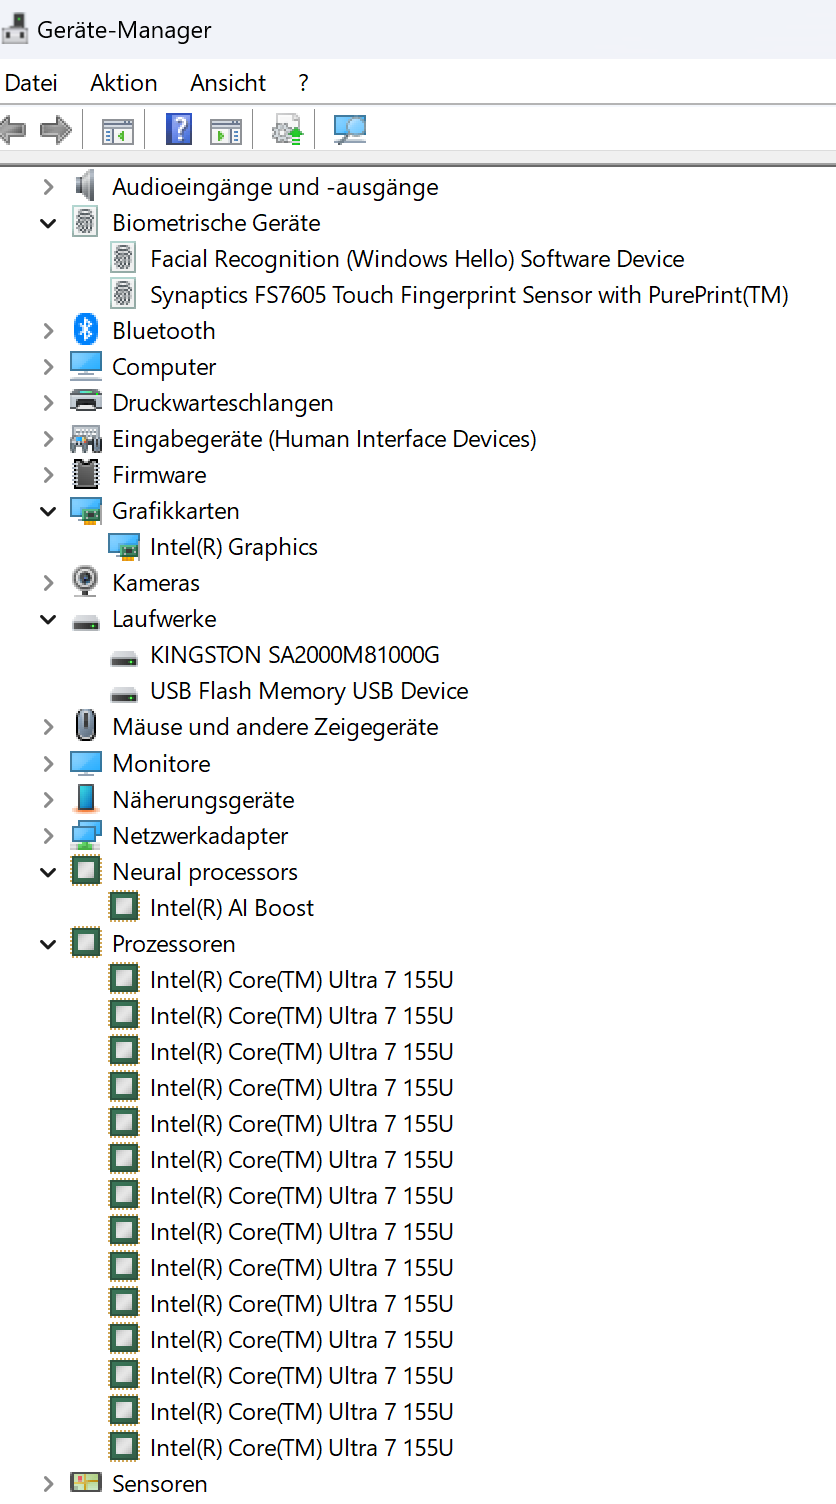Open the Aktion menu

[123, 82]
